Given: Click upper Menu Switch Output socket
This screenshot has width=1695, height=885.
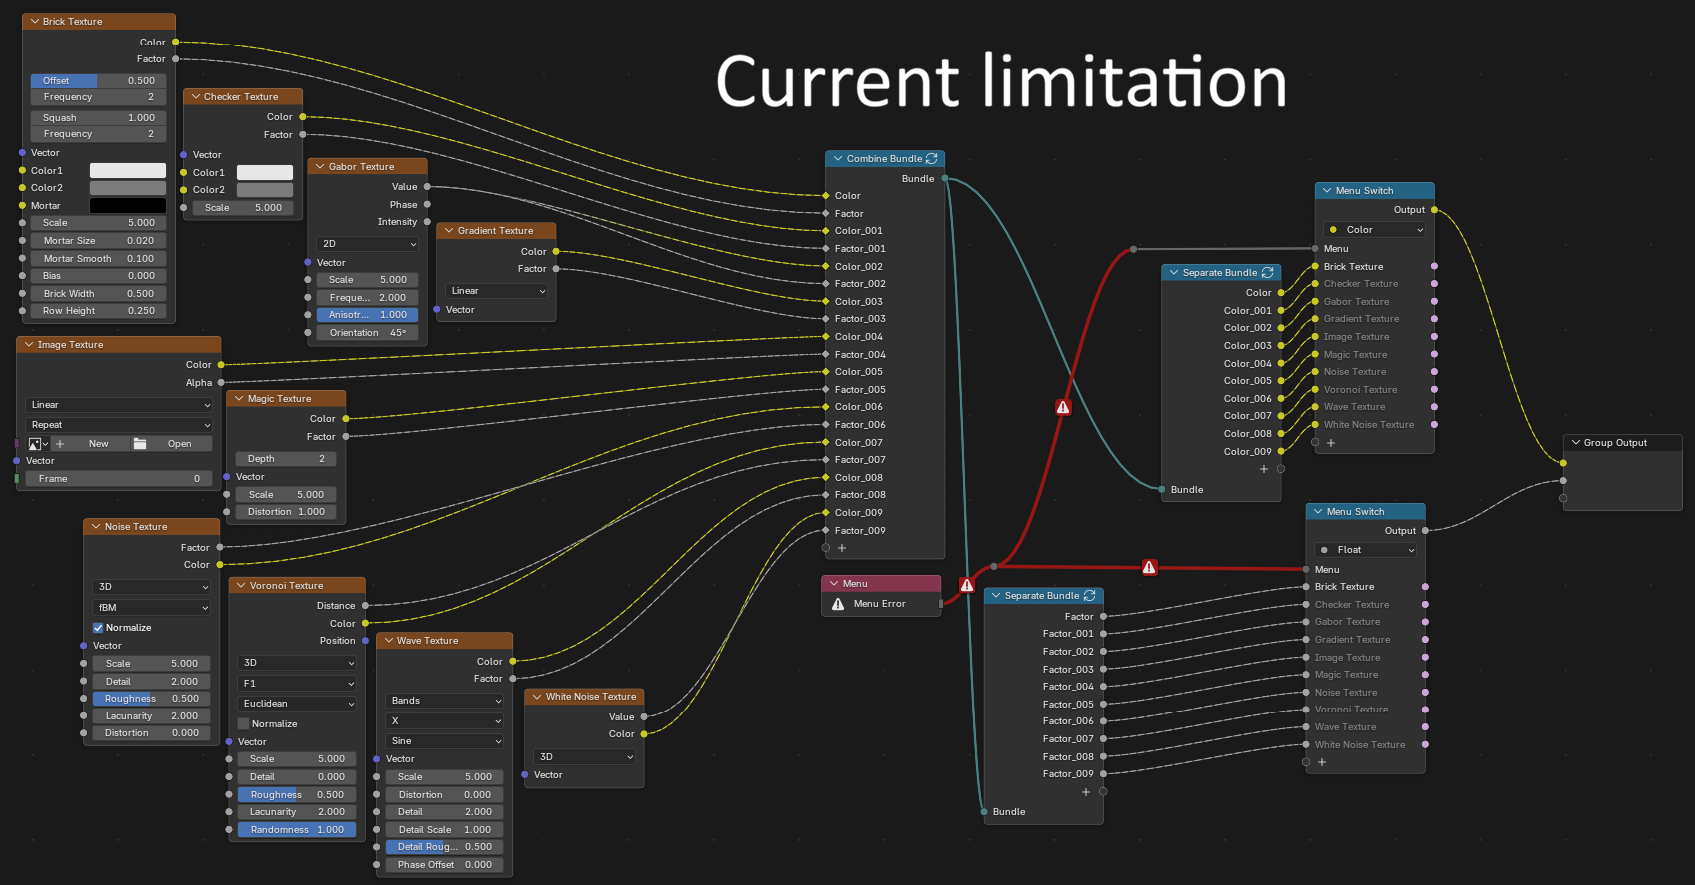Looking at the screenshot, I should [1434, 210].
